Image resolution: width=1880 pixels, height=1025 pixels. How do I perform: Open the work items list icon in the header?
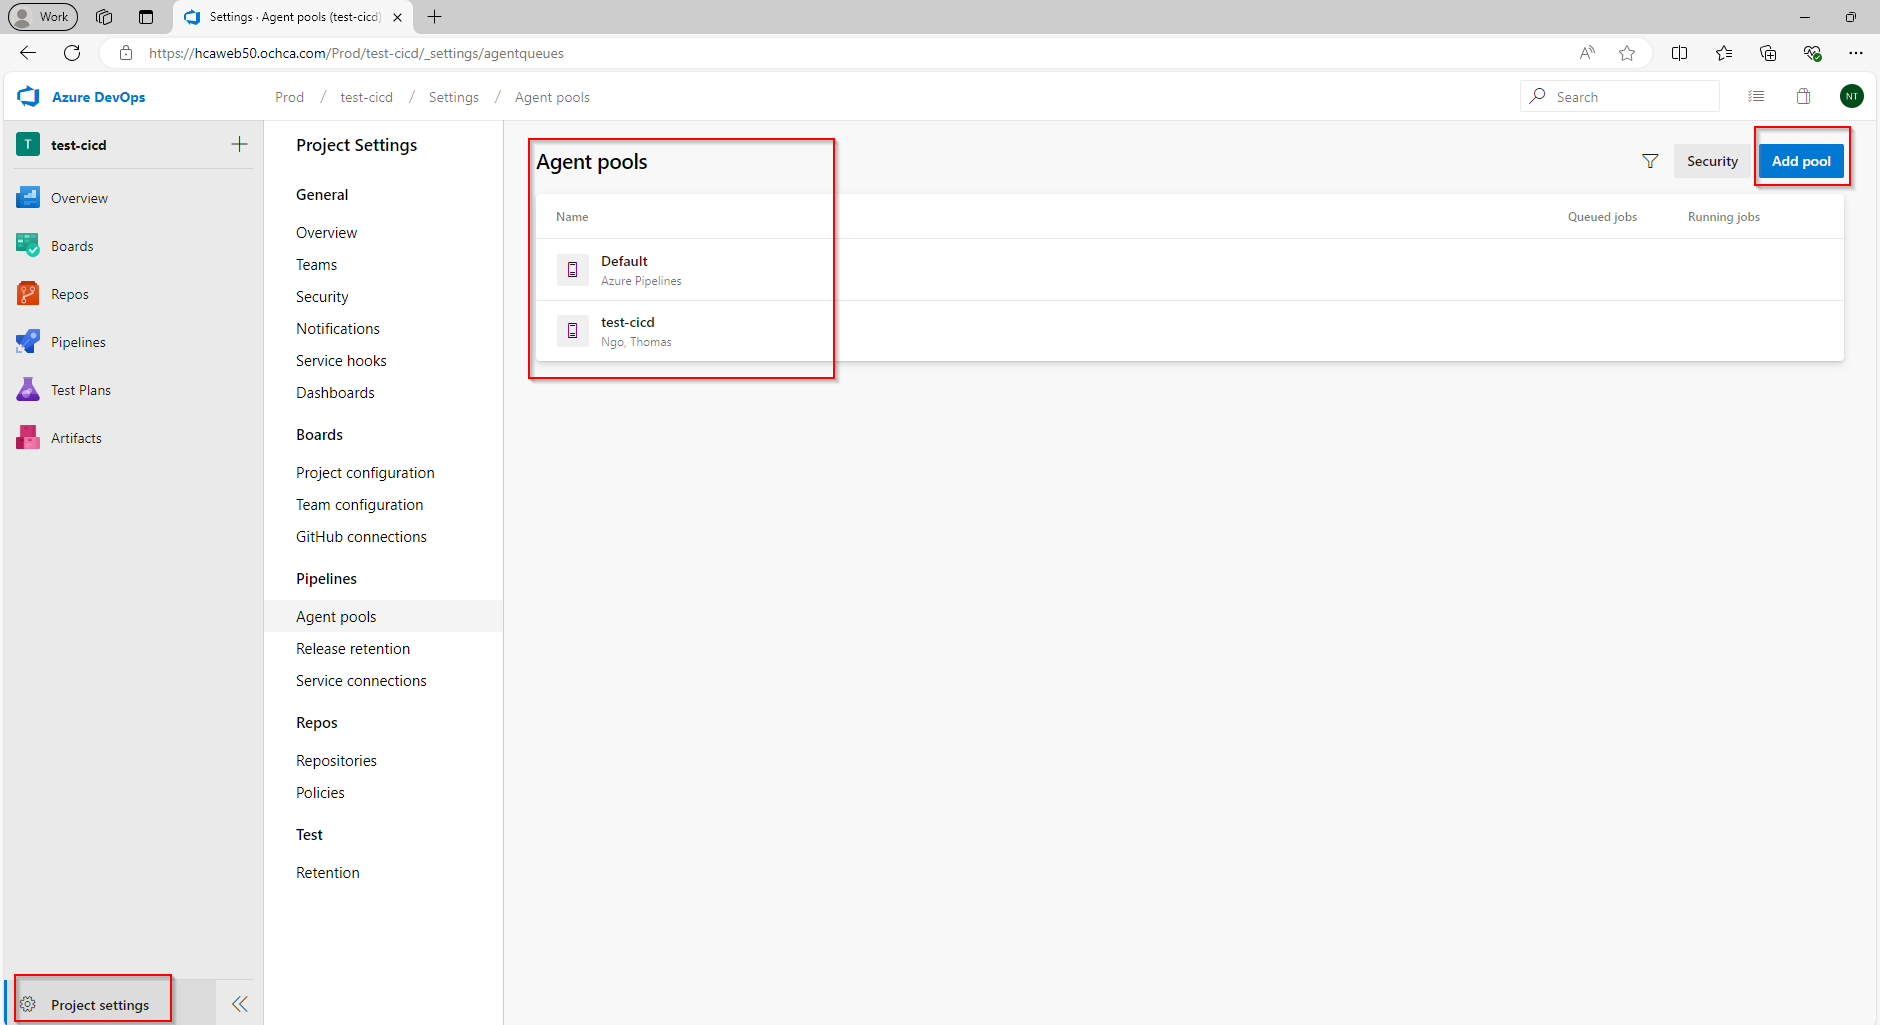click(1756, 96)
